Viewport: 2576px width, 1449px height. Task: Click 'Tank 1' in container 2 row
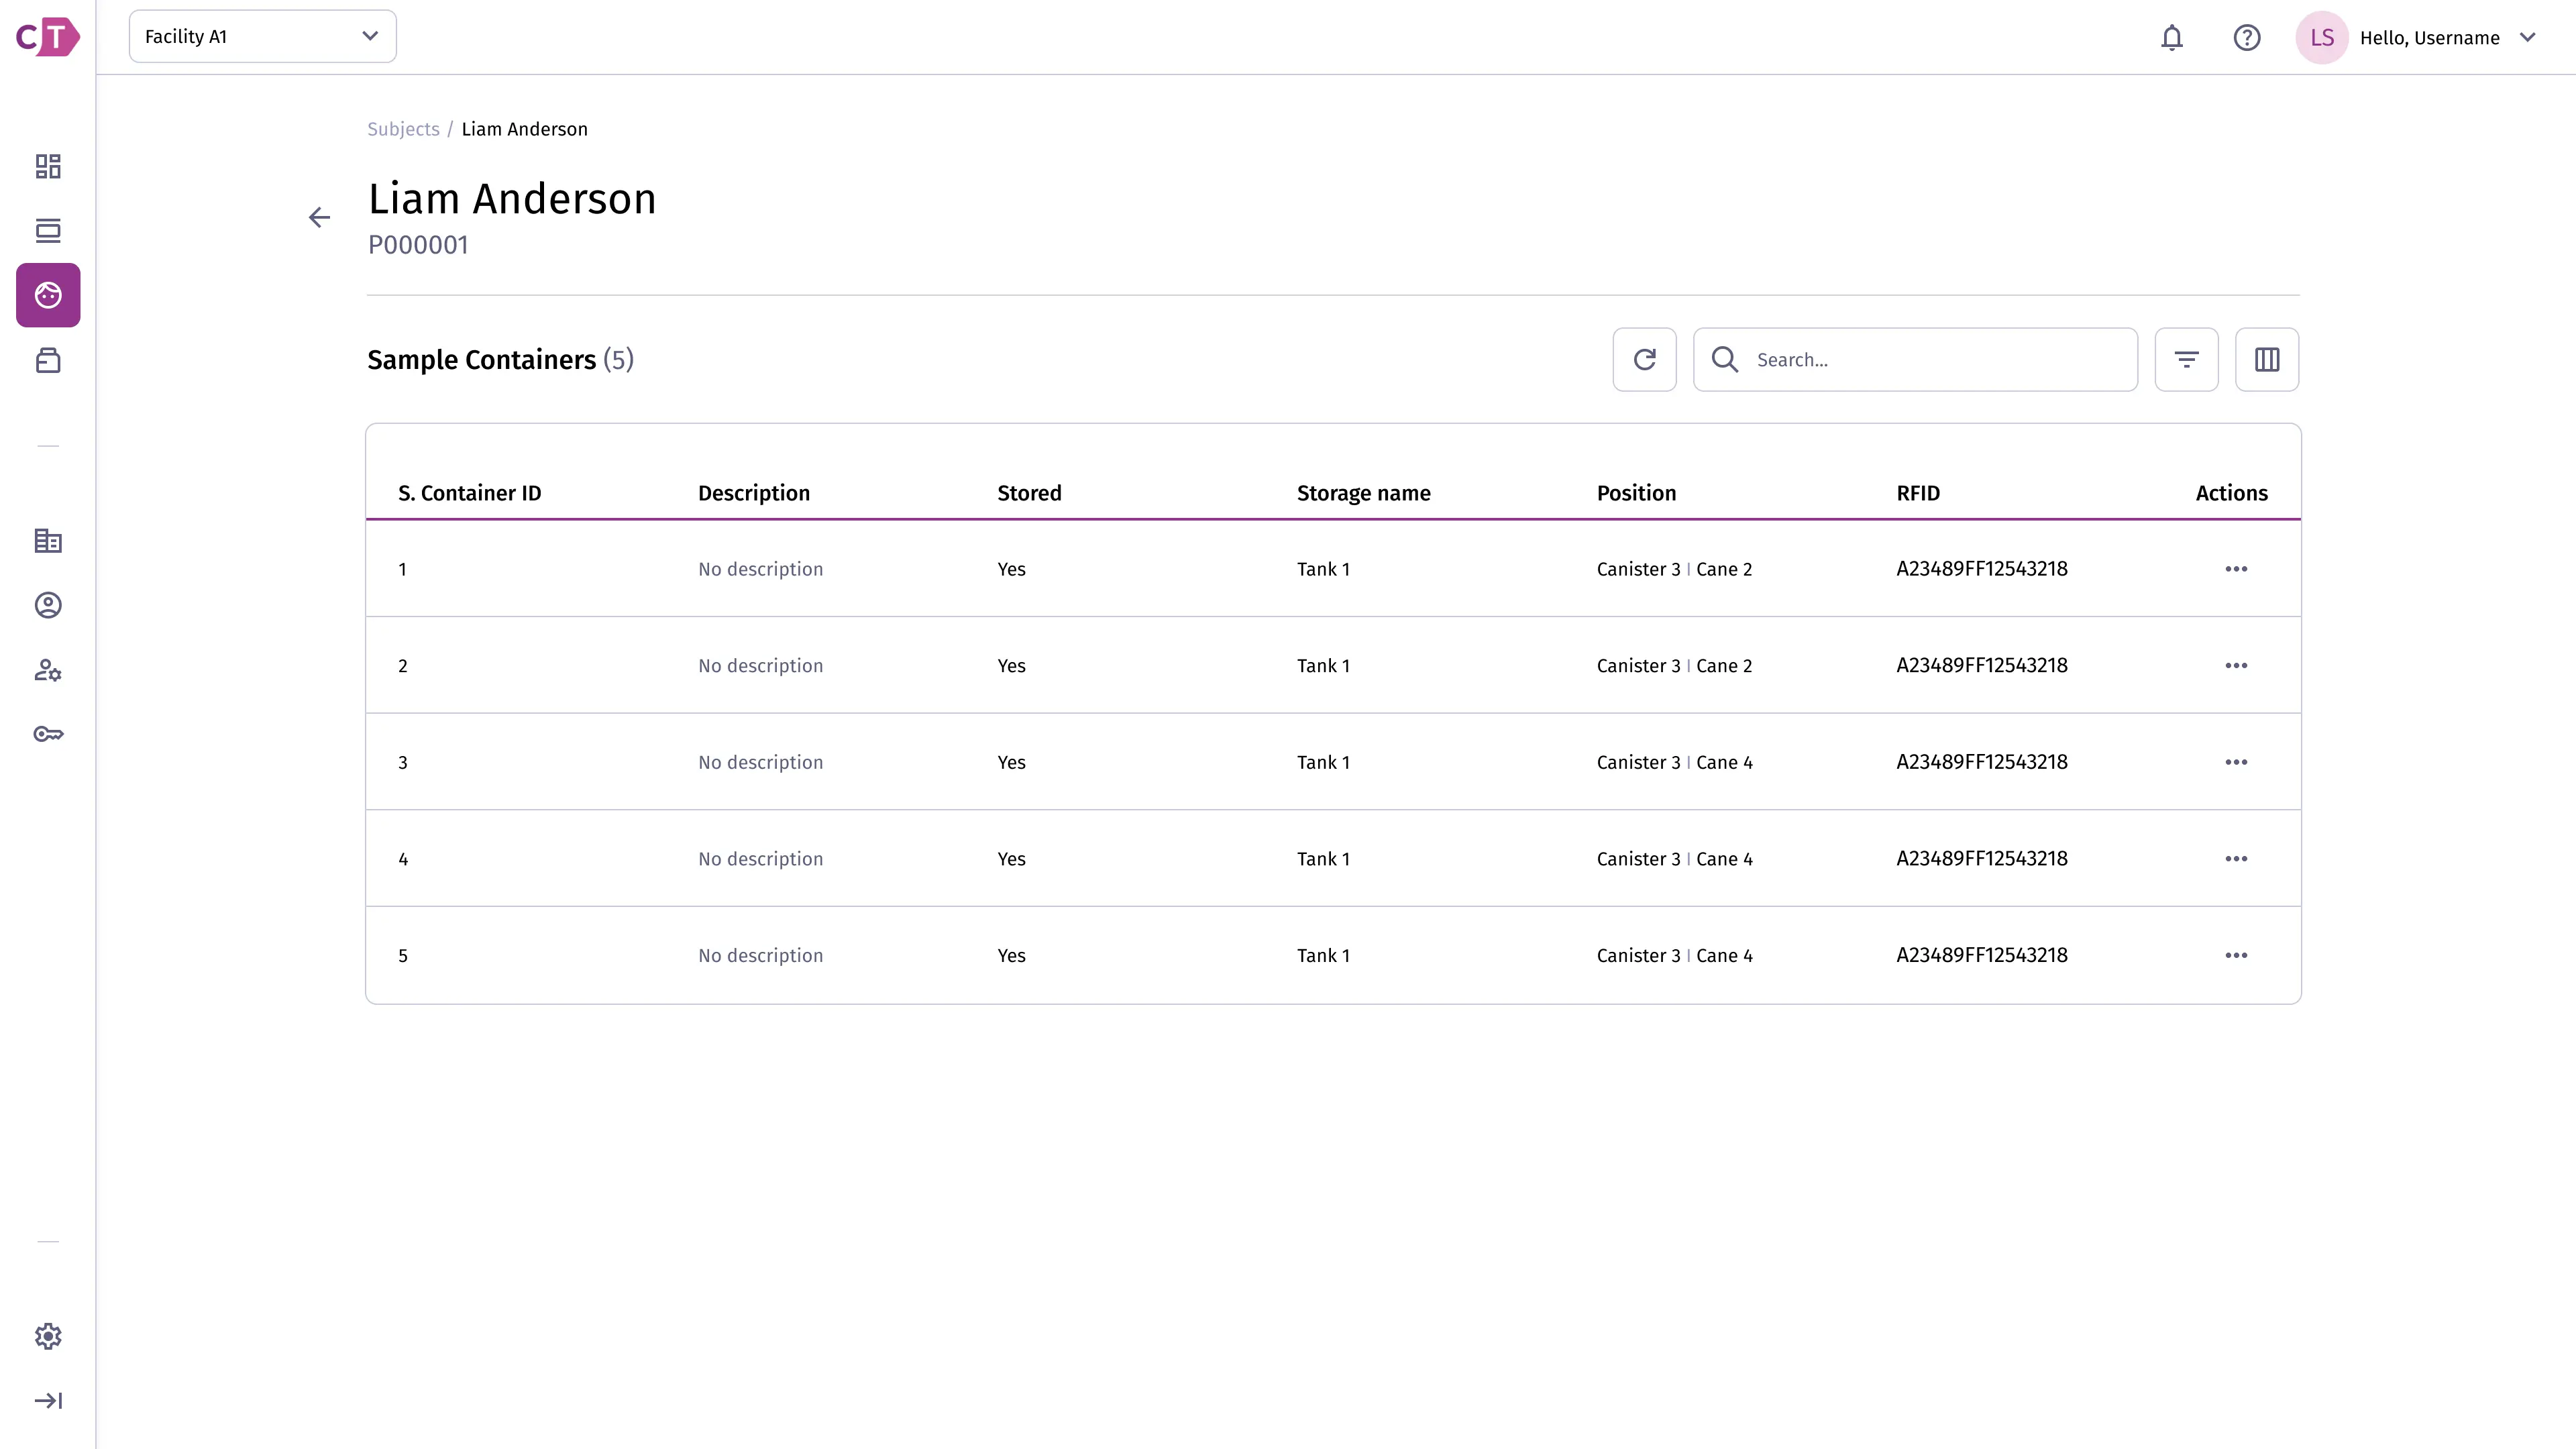(1323, 666)
